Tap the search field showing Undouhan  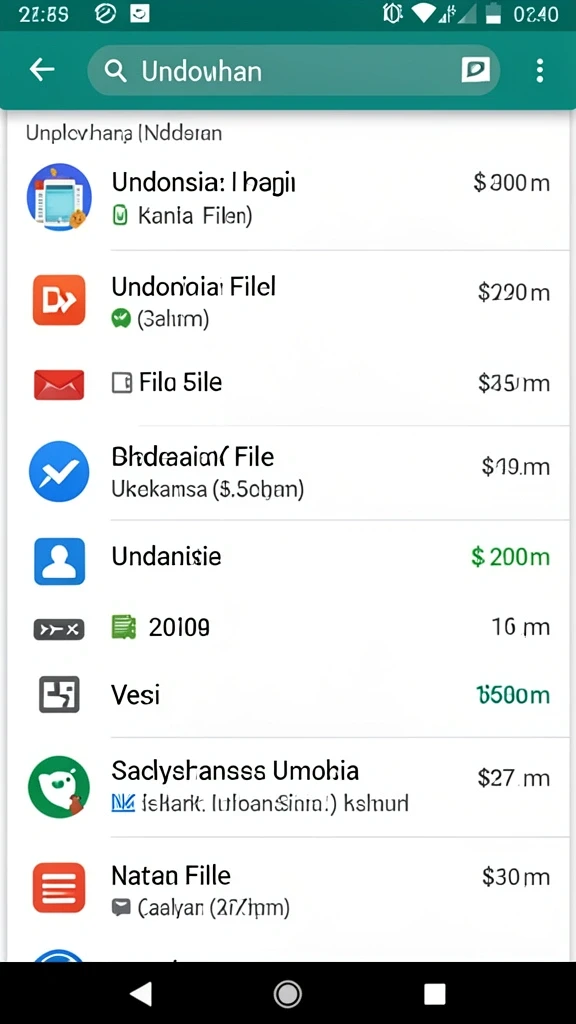tap(294, 70)
